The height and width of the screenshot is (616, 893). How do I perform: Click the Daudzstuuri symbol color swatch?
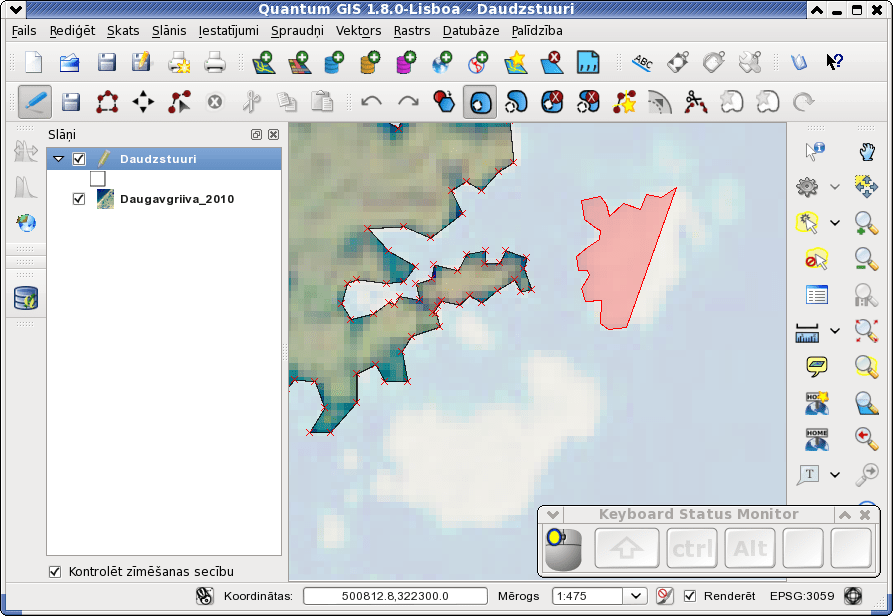pos(97,179)
